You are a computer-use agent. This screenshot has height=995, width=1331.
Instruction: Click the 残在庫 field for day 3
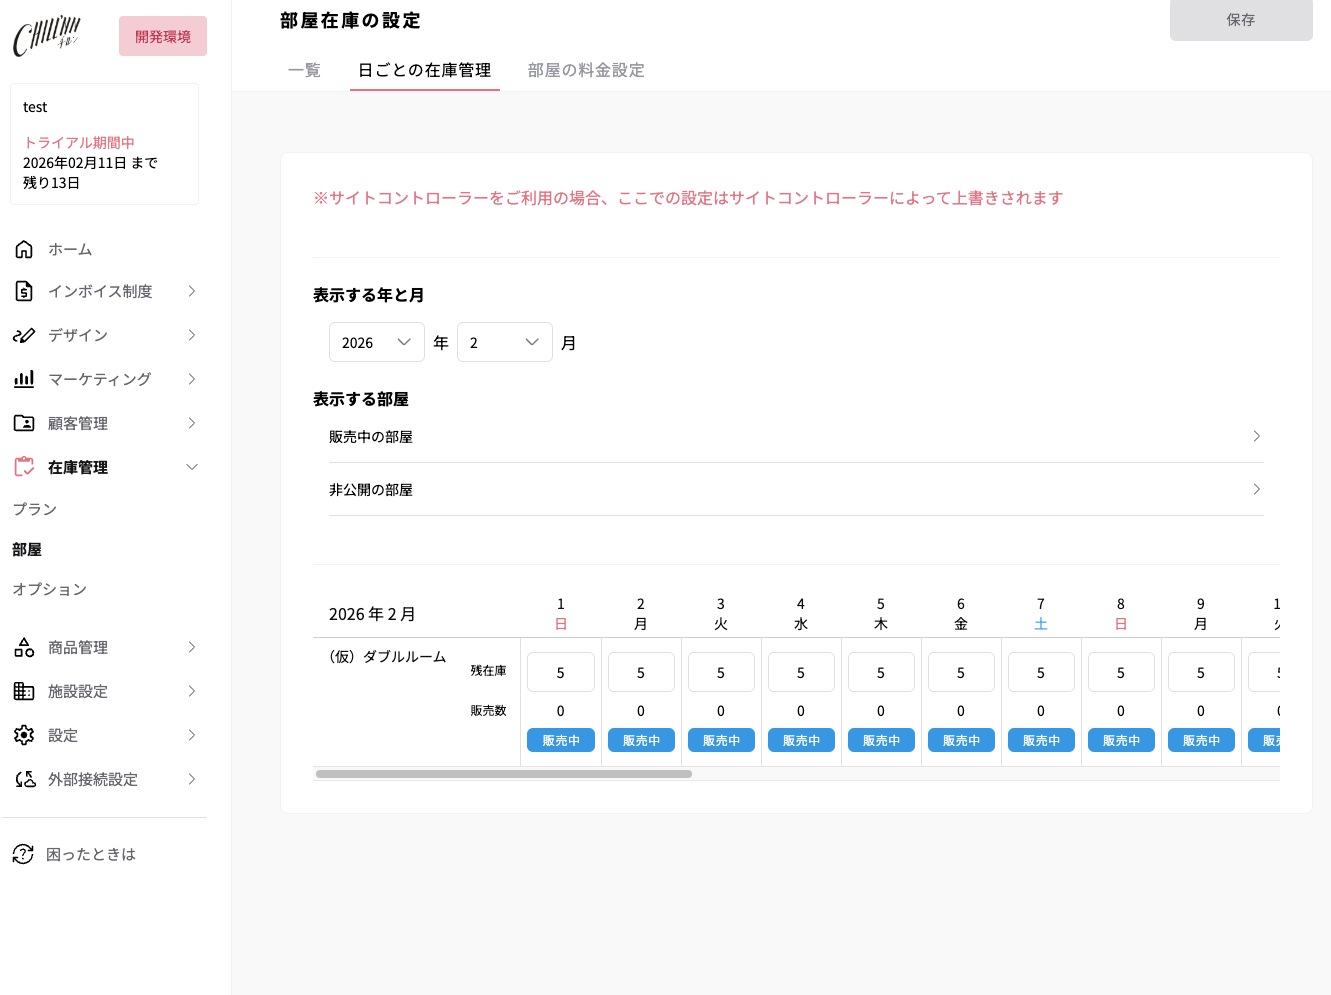(x=721, y=672)
